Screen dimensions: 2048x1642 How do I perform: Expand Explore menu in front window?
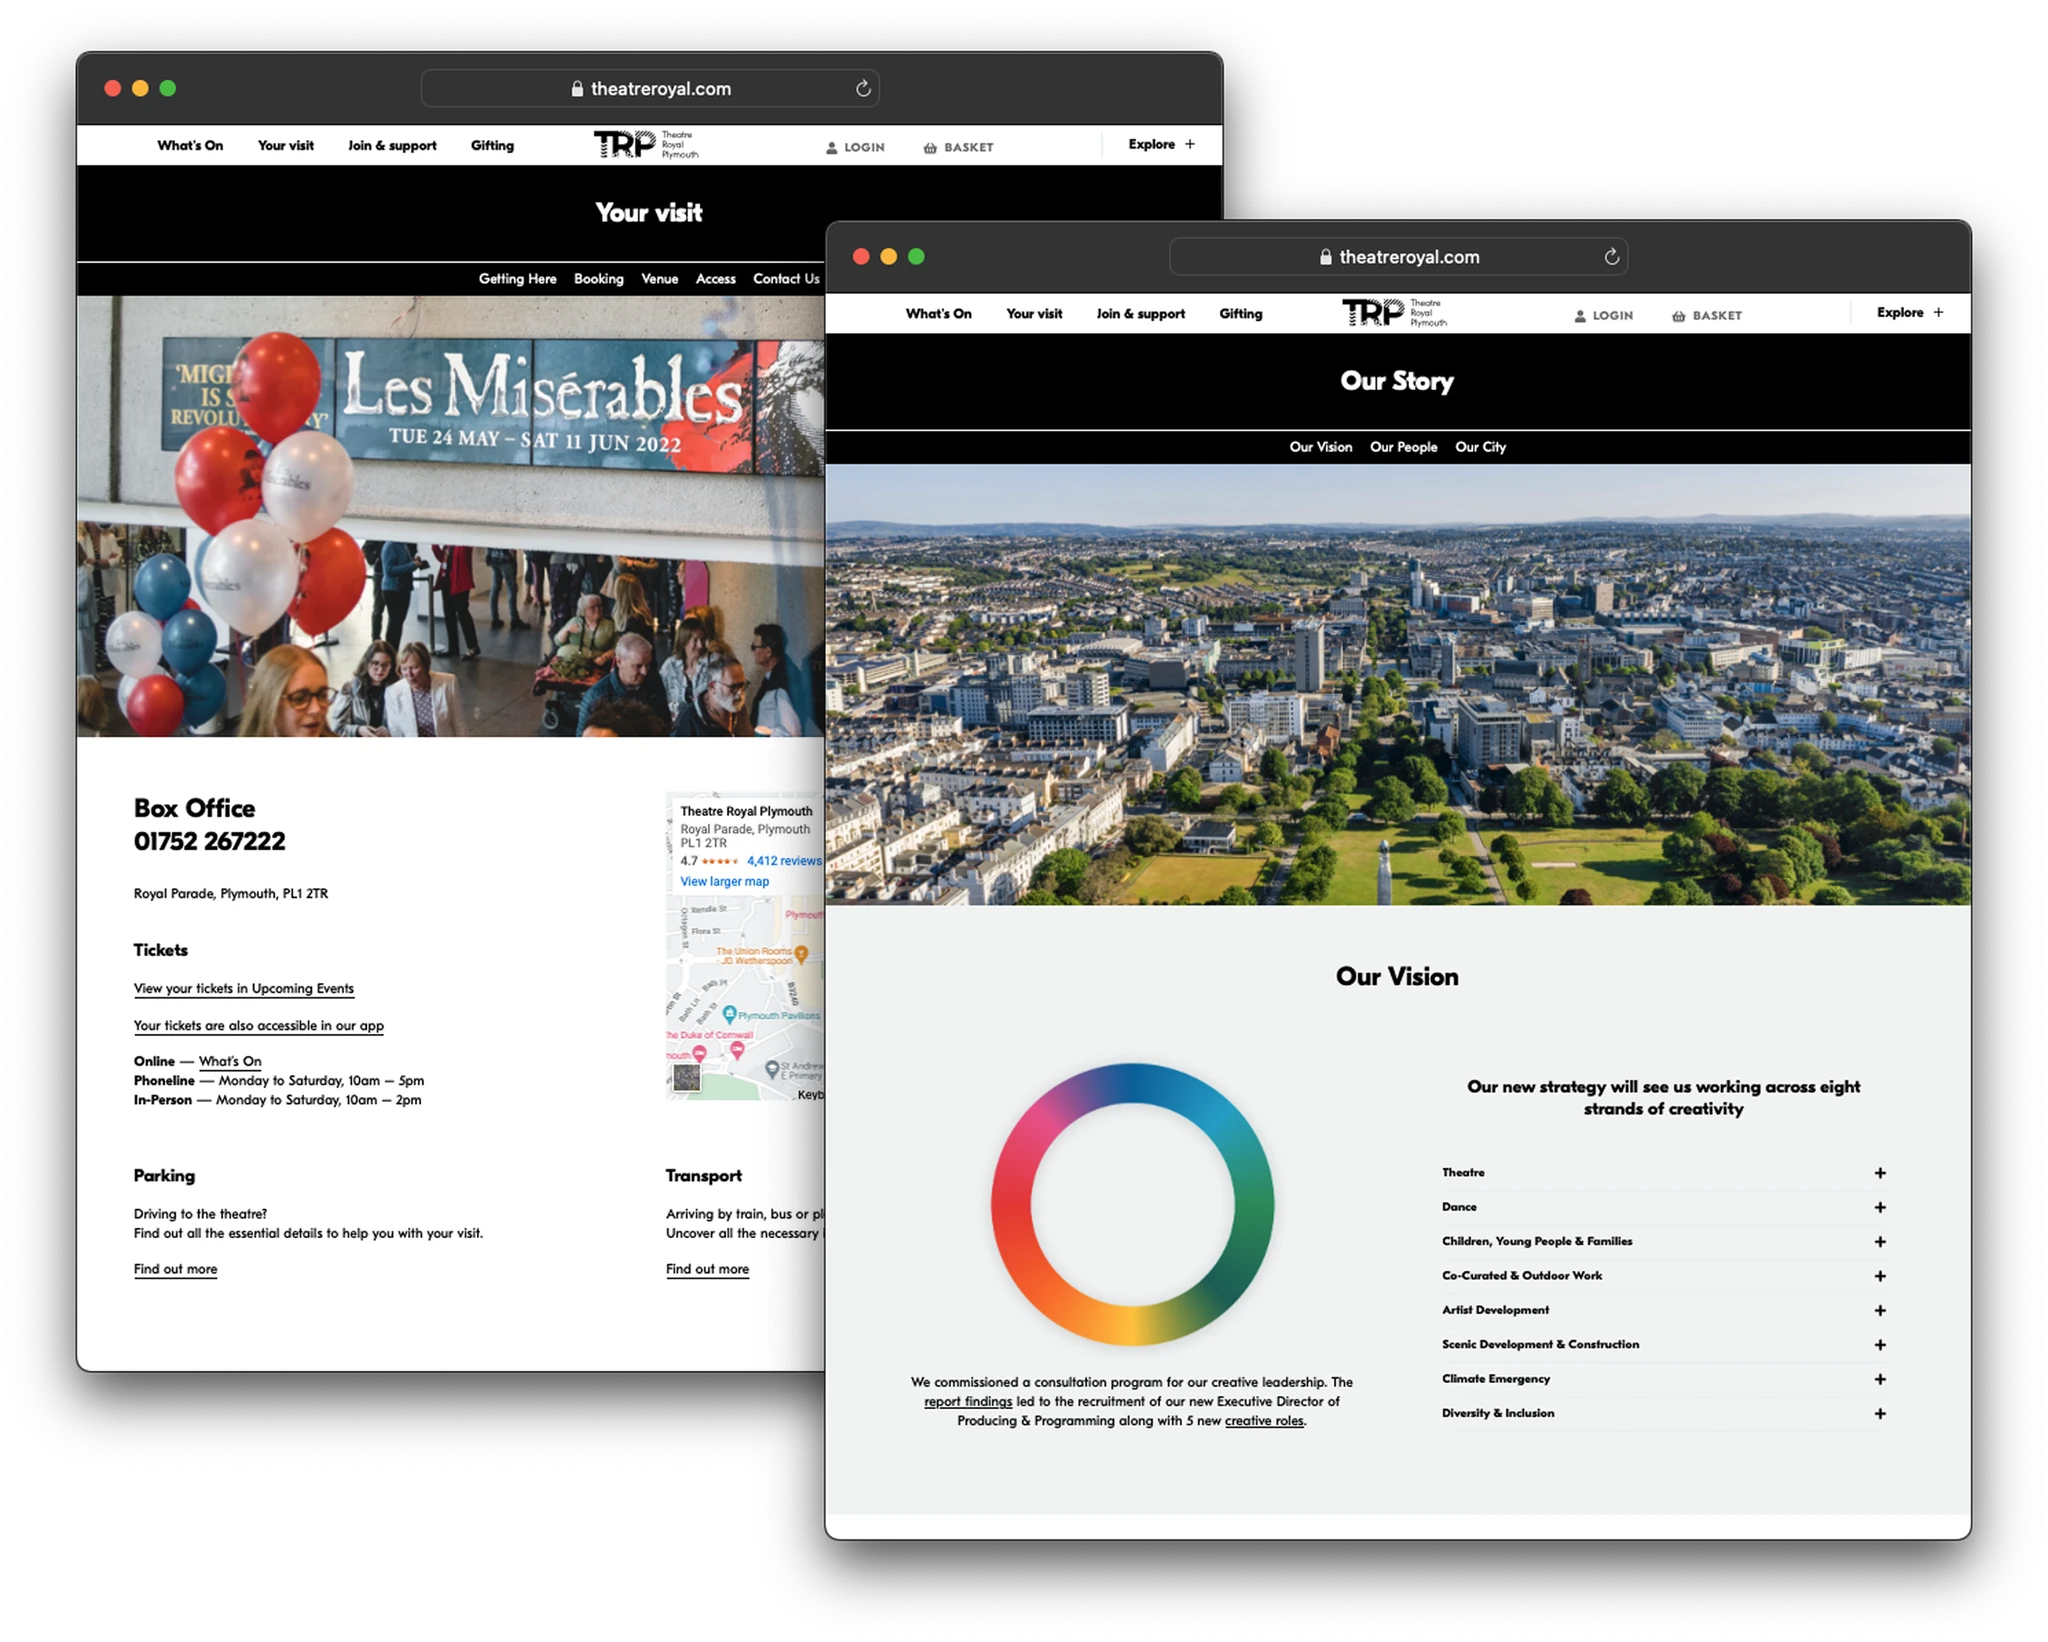click(1910, 312)
